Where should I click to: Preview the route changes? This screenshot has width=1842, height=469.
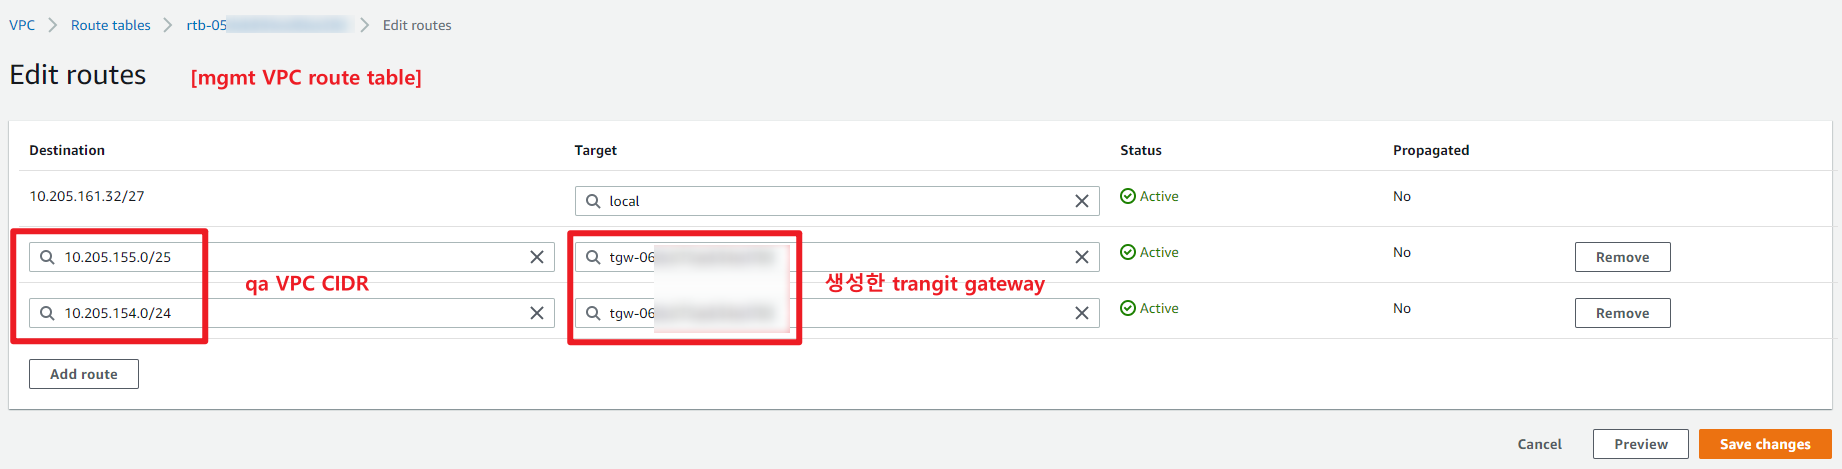click(1640, 444)
